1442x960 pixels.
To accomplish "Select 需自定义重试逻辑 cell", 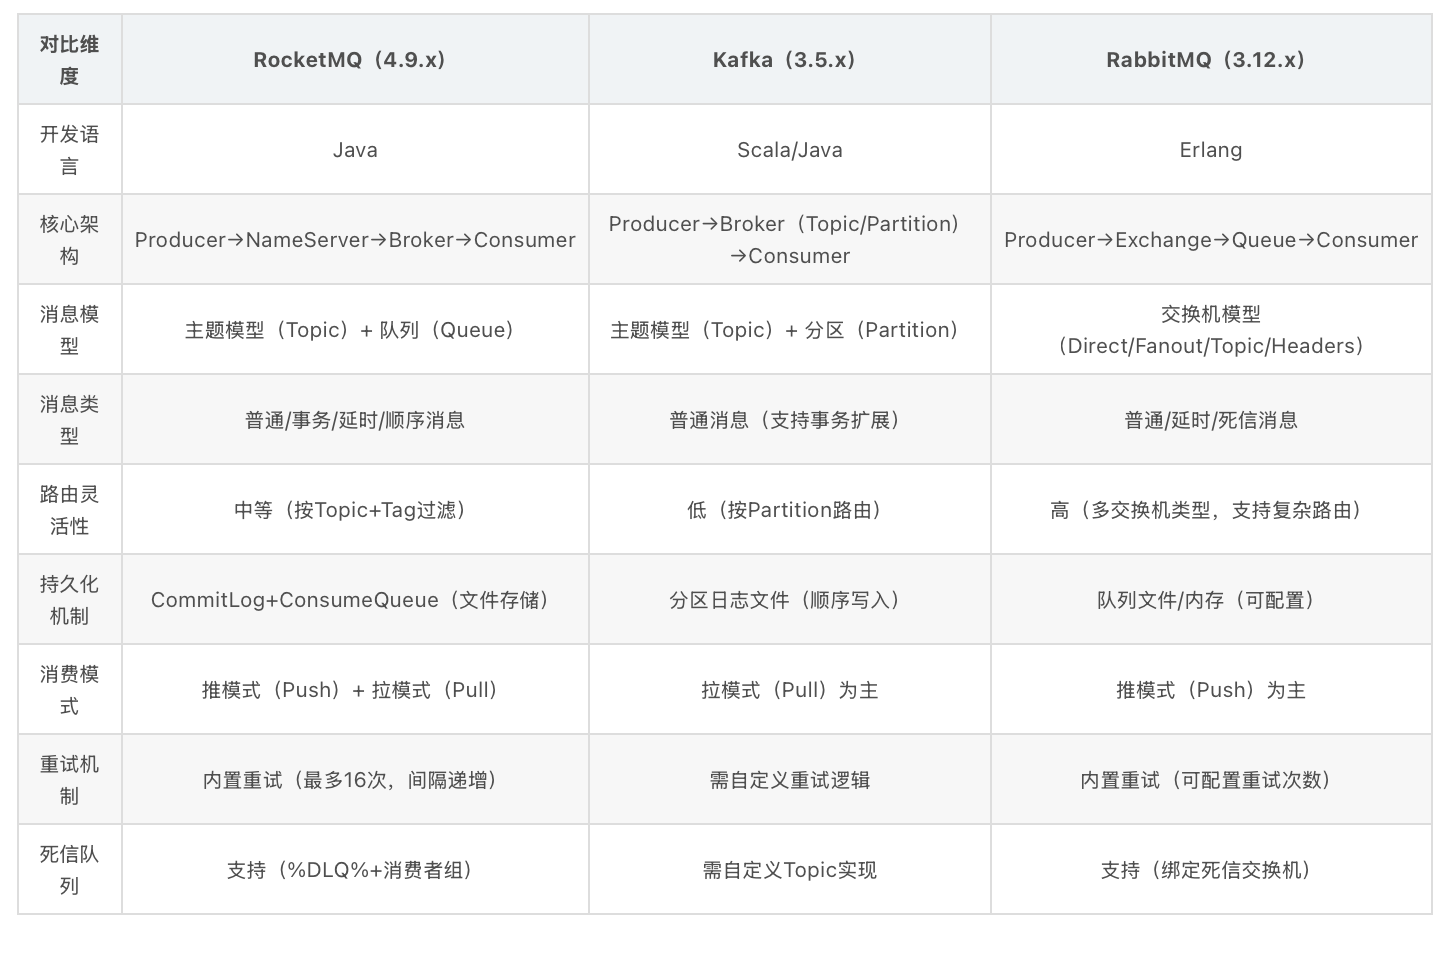I will pos(790,779).
